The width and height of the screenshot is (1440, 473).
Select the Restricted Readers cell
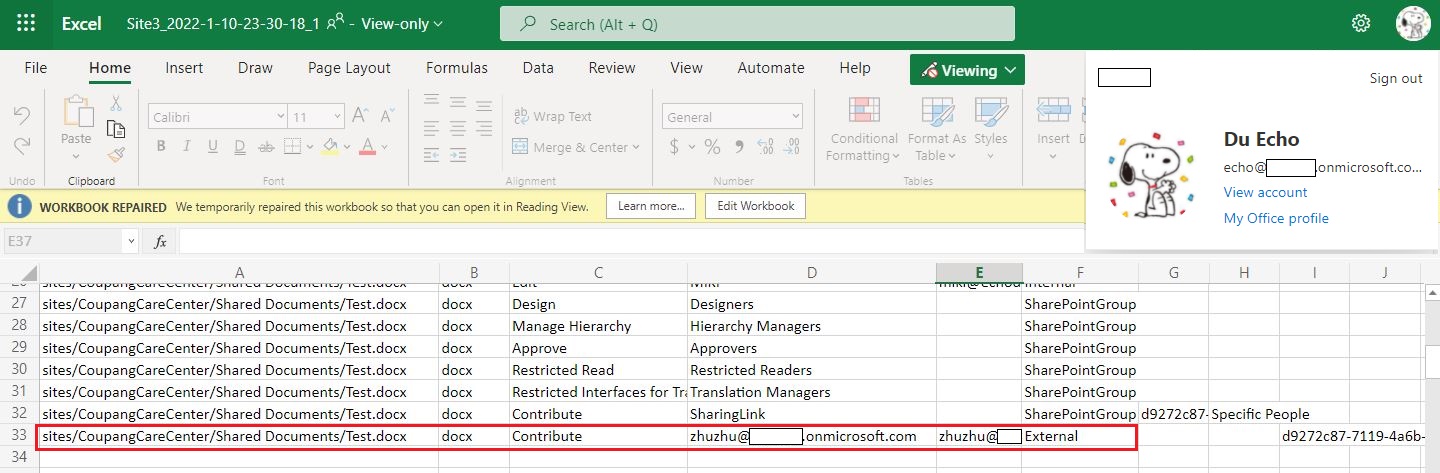click(x=812, y=370)
